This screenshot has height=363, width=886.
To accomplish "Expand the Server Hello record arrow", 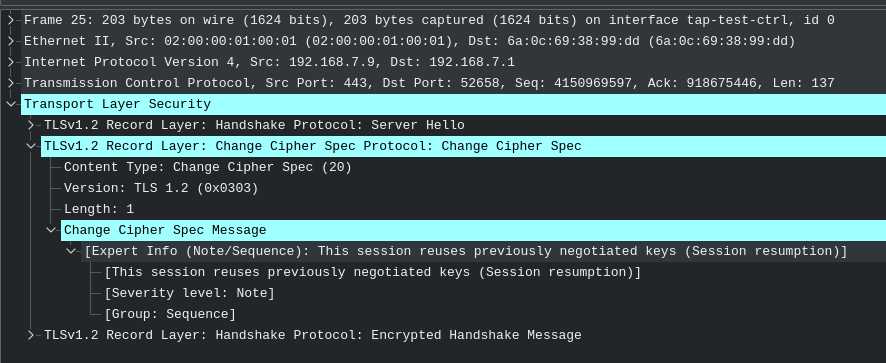I will (x=31, y=125).
